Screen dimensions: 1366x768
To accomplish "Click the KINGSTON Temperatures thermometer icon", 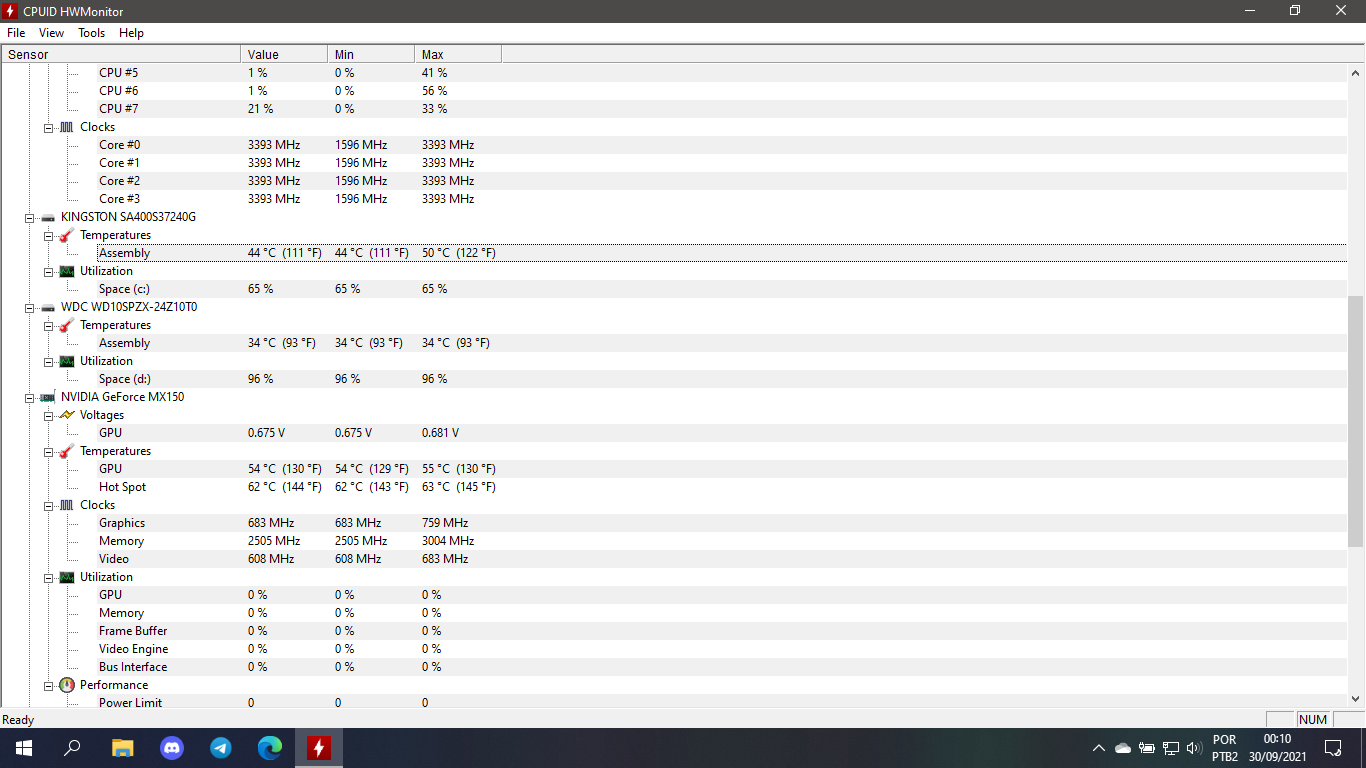I will 66,235.
